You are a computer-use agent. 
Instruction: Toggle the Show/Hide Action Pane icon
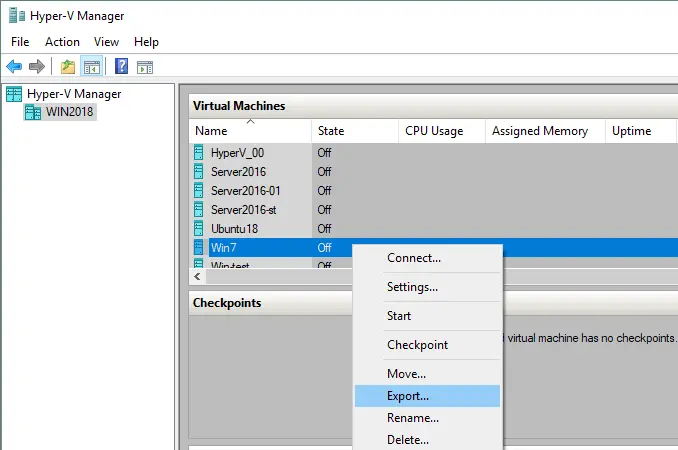(145, 67)
